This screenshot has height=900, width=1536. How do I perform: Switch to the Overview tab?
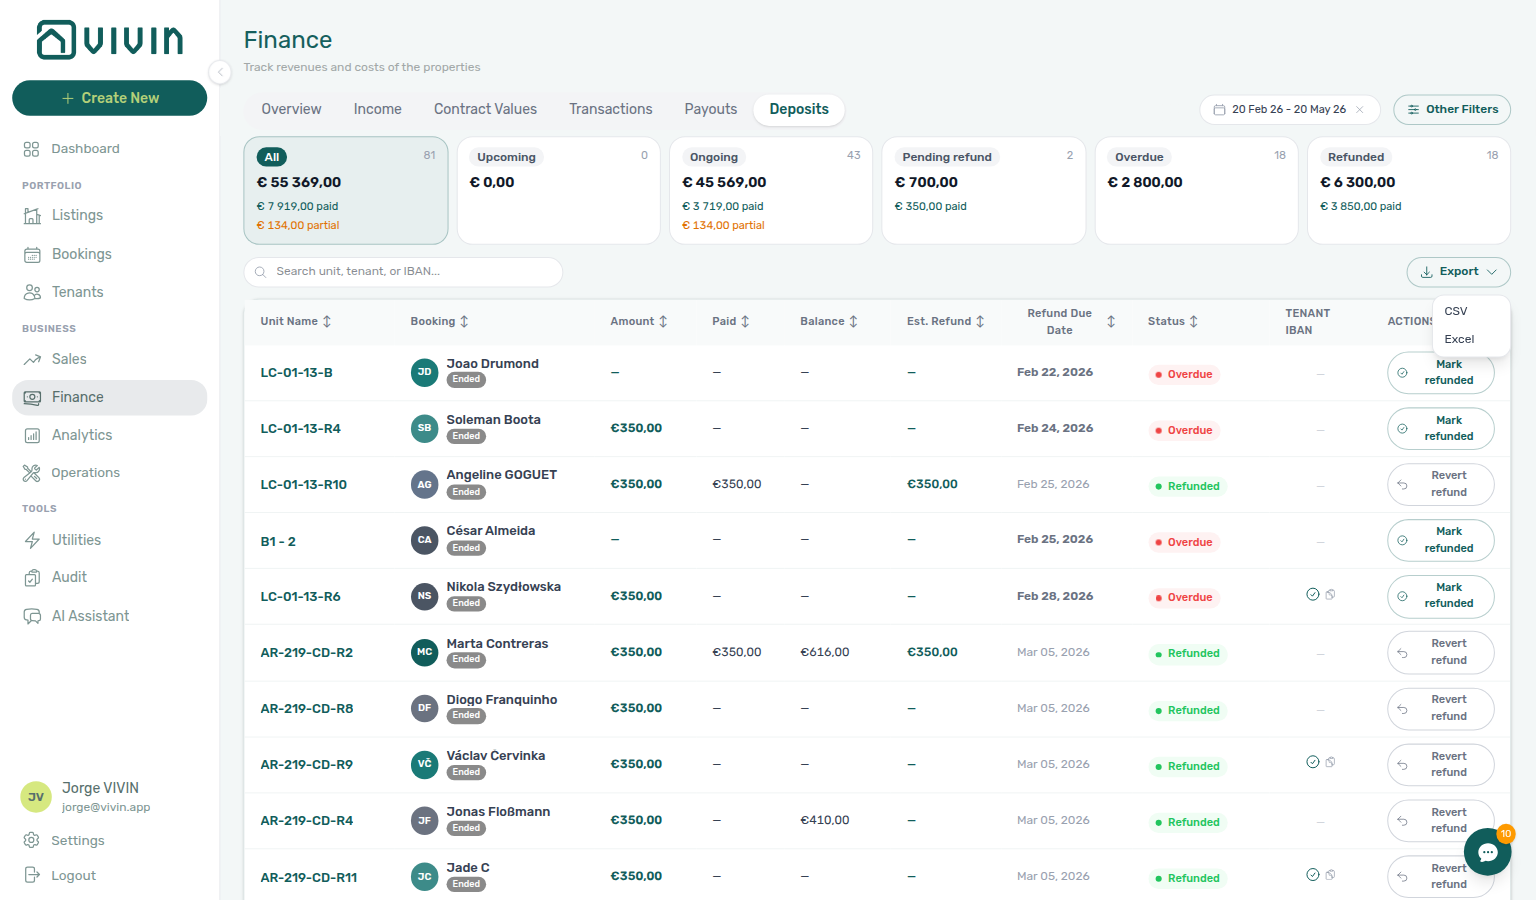point(291,109)
